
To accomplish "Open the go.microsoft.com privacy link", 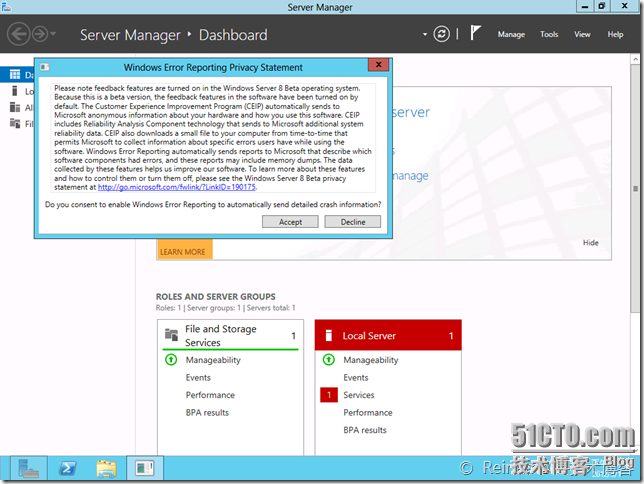I will click(177, 187).
